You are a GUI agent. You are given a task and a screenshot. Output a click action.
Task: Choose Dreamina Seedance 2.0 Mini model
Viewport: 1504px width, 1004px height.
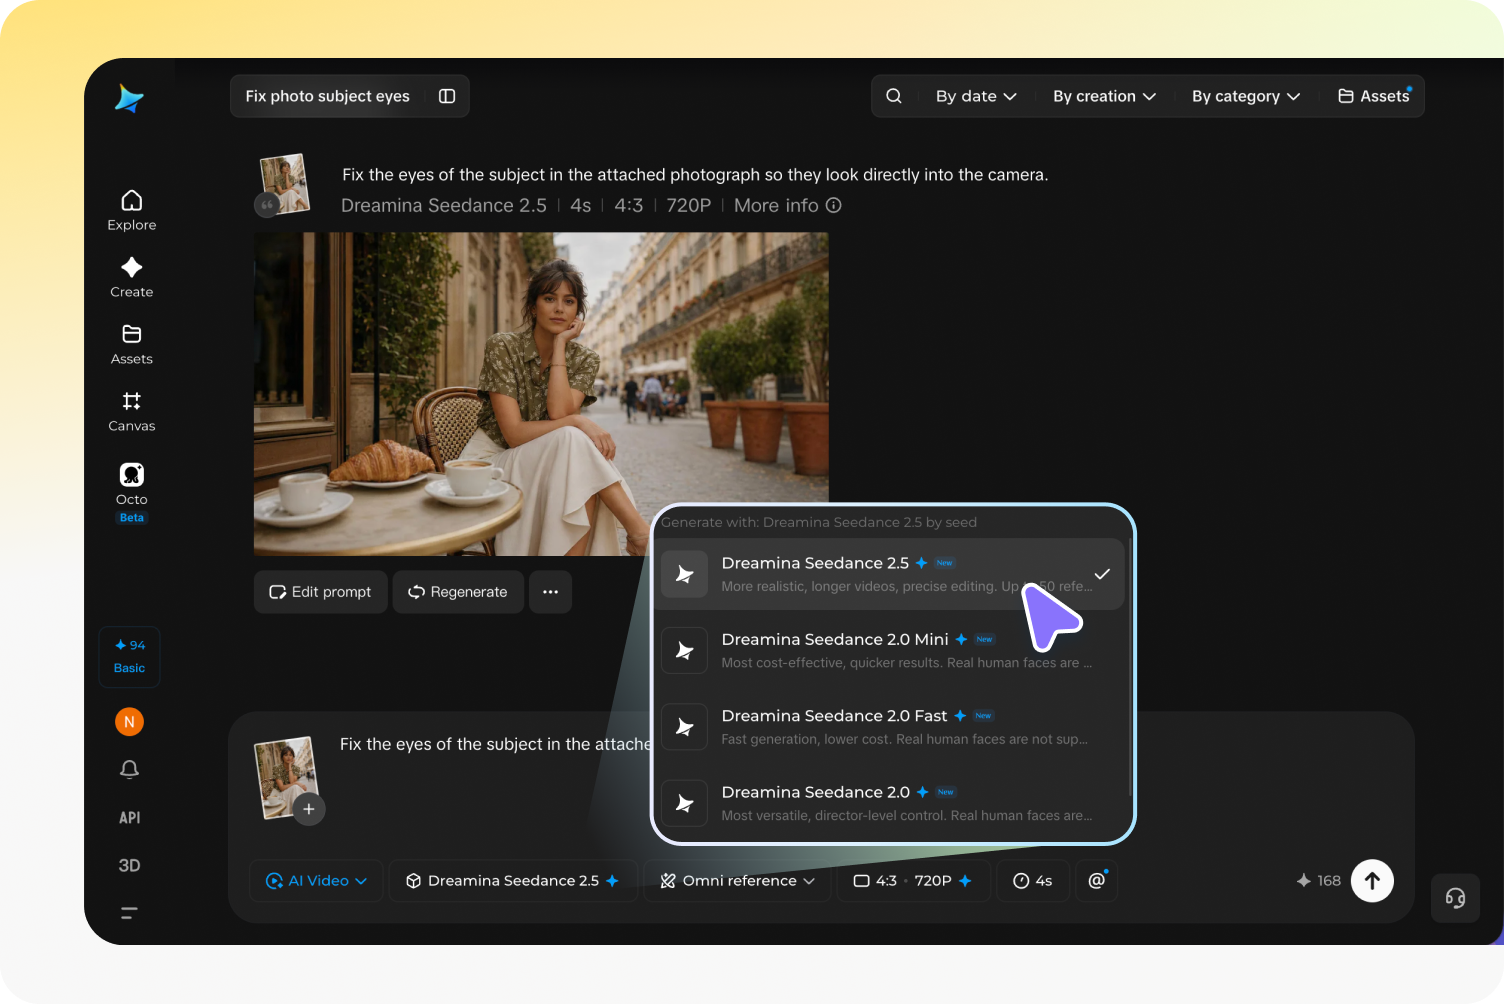coord(891,650)
